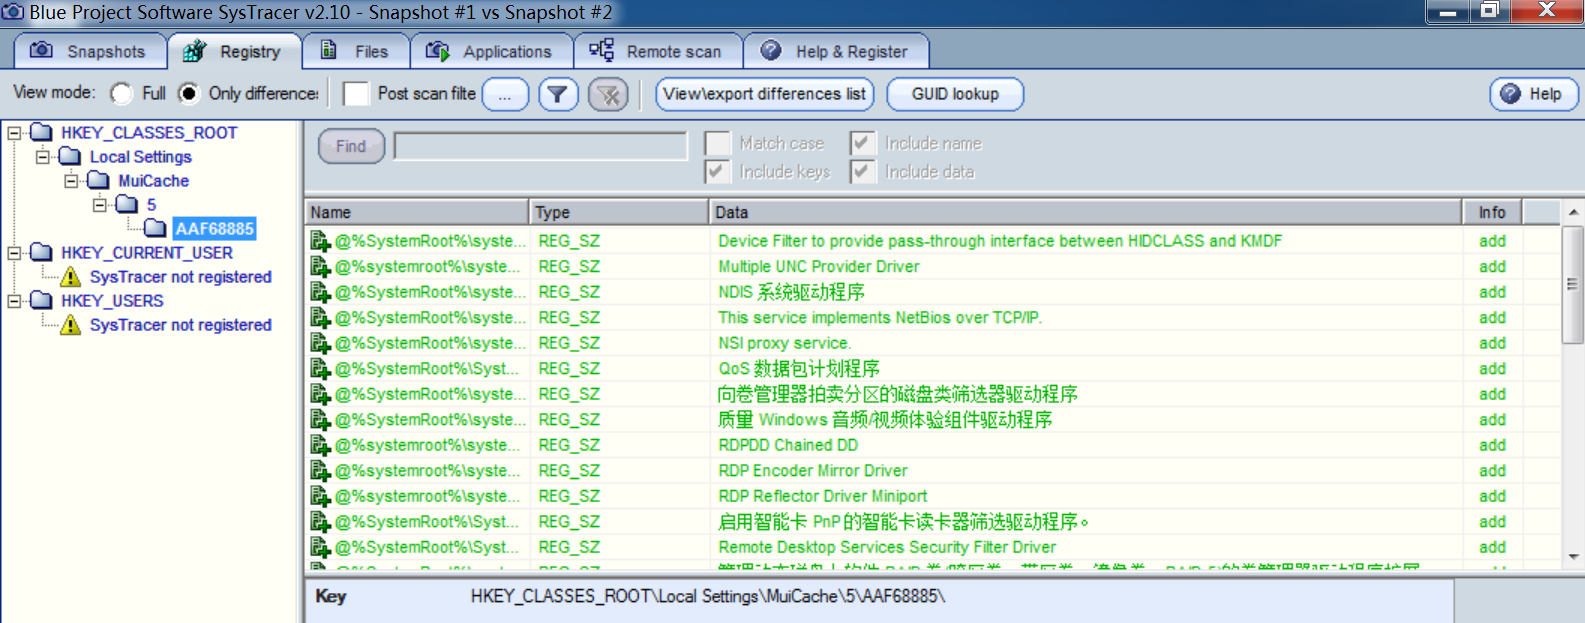Click added-value icon of RDPDD Chained DD row

coord(320,445)
